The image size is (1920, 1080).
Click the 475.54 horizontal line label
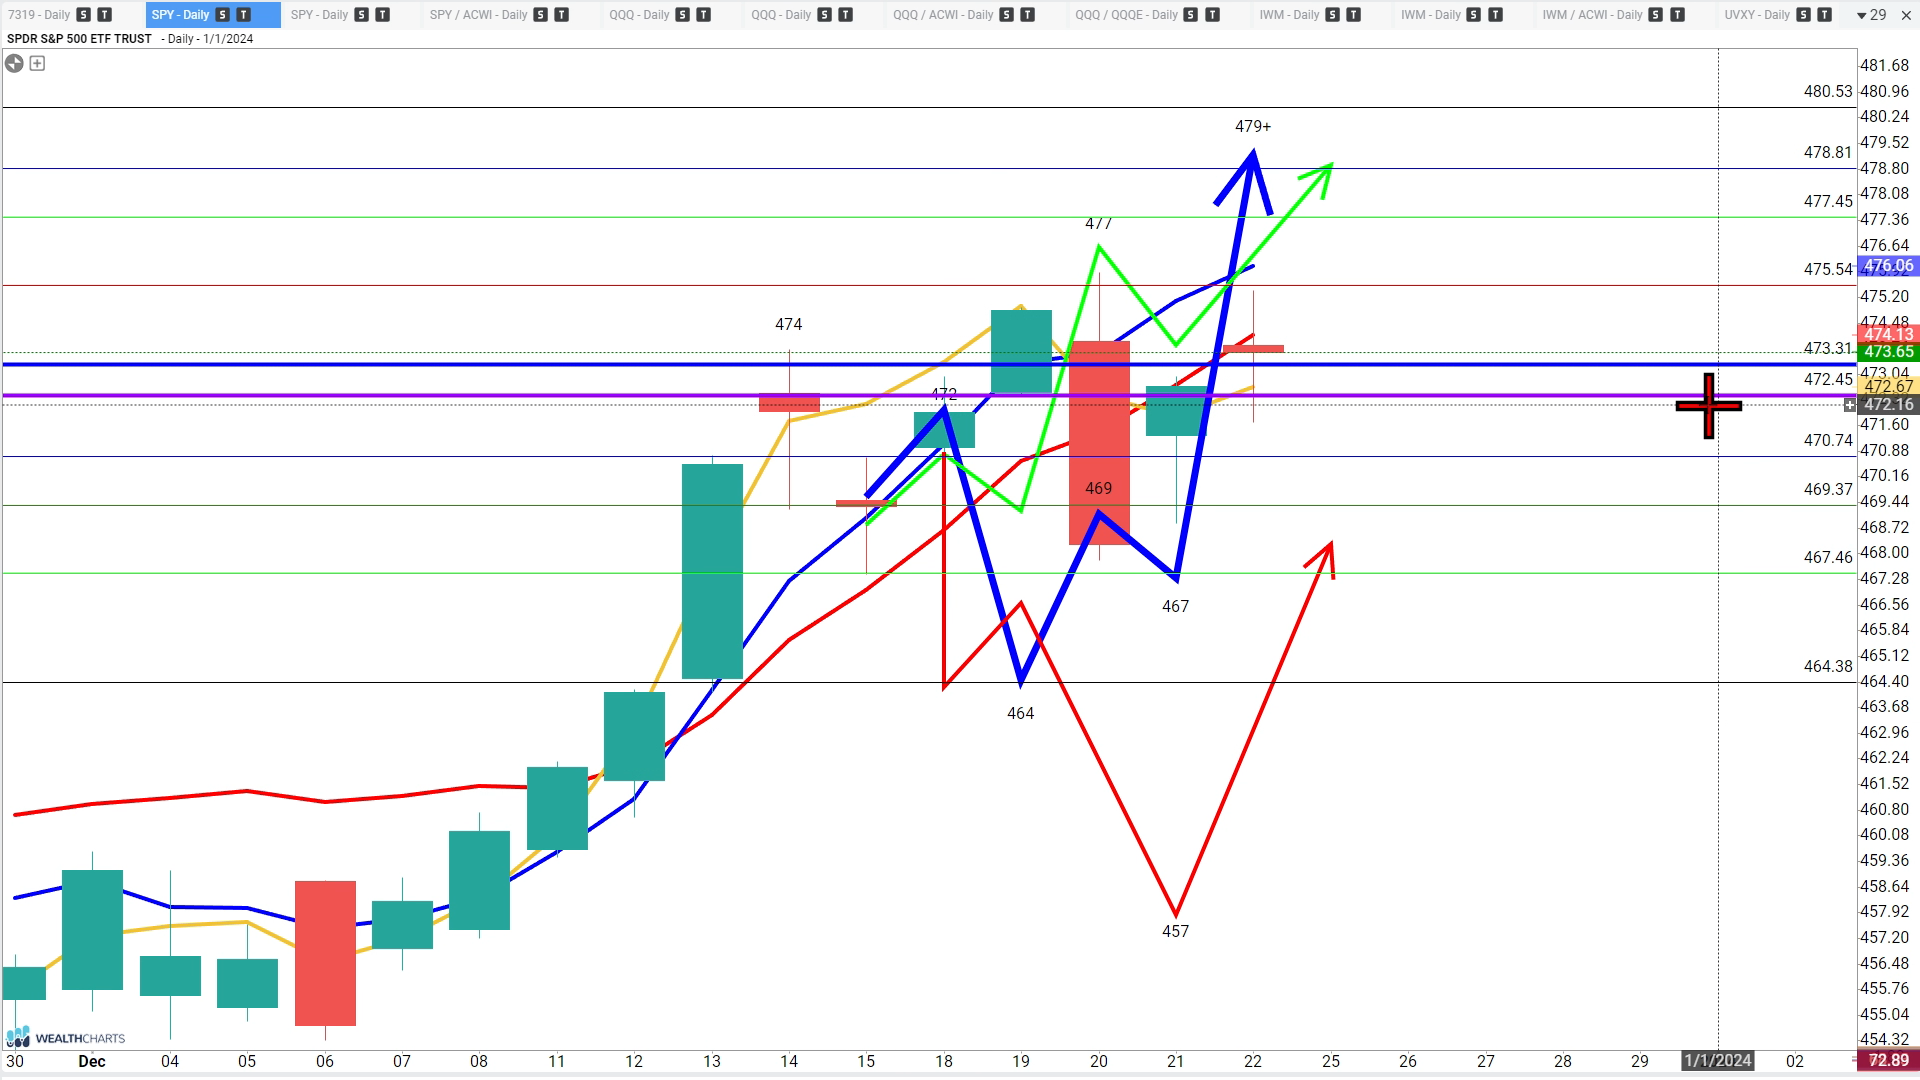[x=1828, y=269]
